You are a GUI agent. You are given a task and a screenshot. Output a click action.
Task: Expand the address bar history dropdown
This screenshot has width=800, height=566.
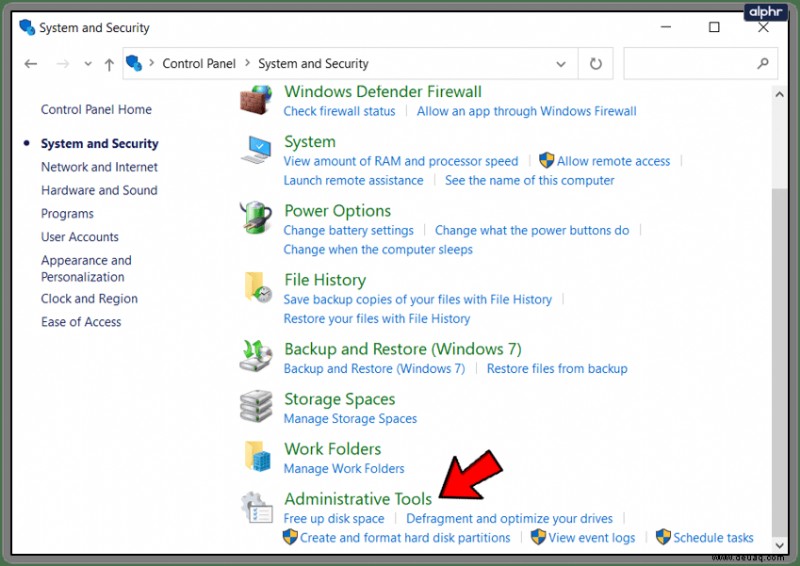(561, 64)
